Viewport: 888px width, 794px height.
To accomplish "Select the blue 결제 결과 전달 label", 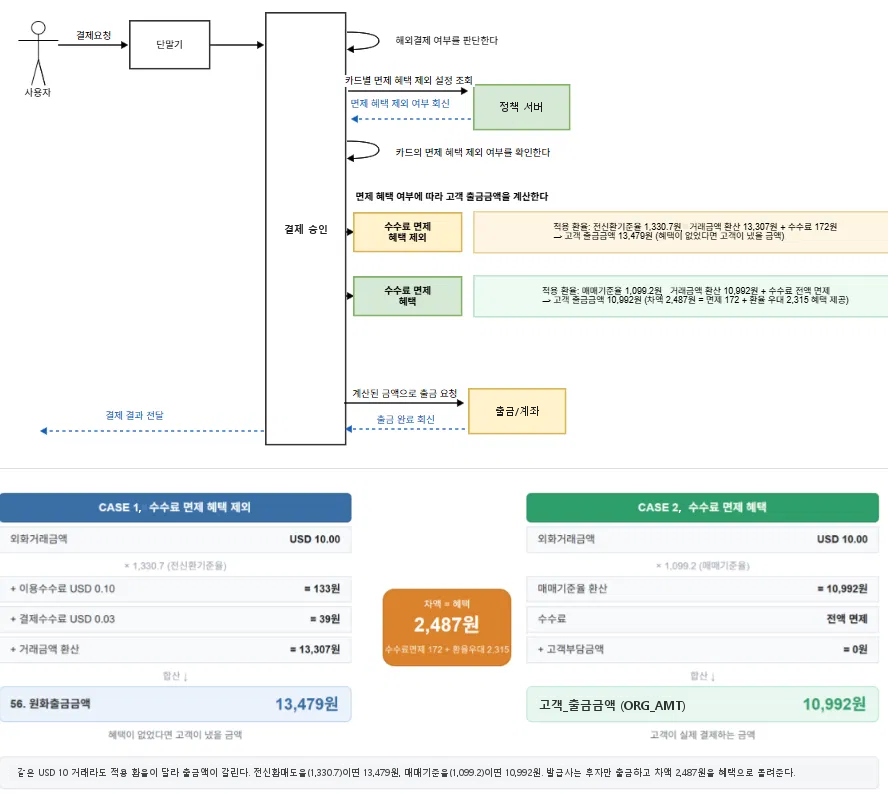I will (x=134, y=415).
